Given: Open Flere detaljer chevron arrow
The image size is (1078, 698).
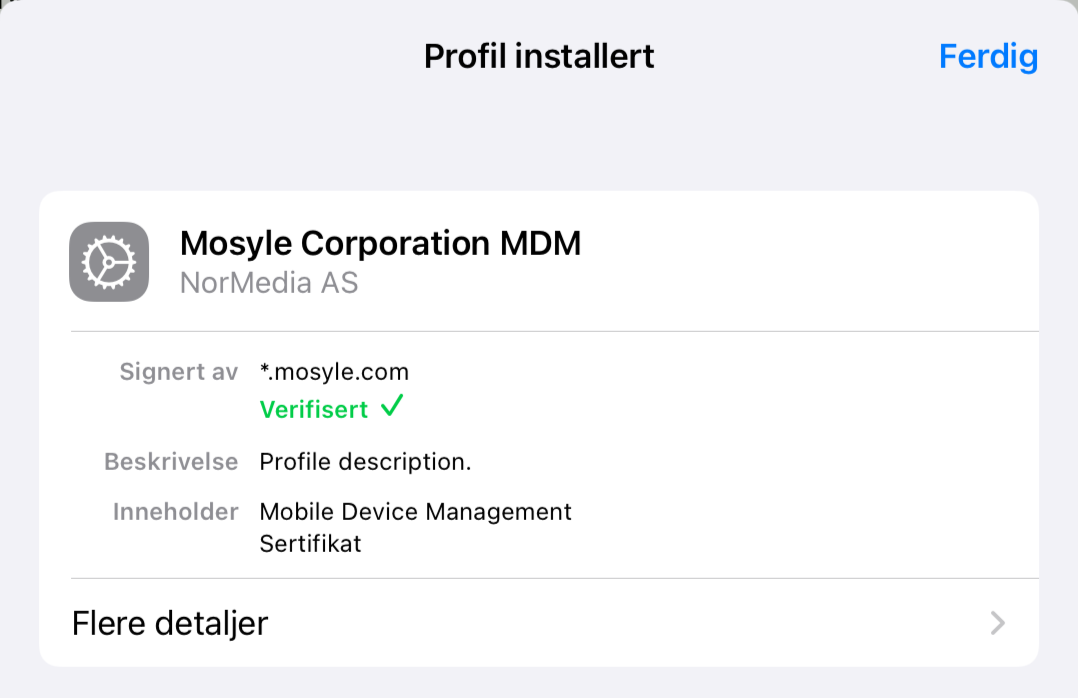Looking at the screenshot, I should [998, 623].
